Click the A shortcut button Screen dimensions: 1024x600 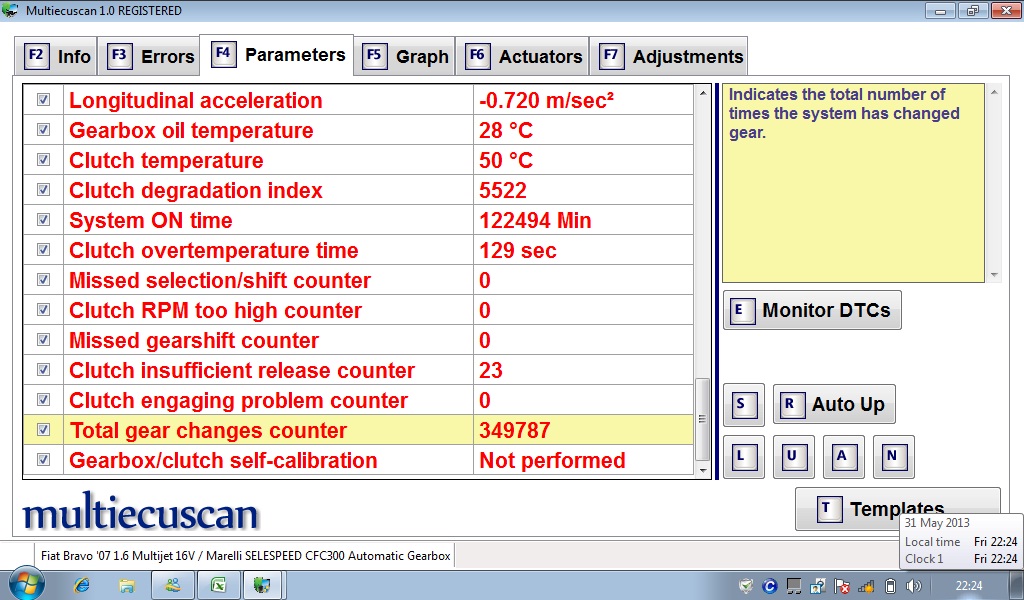(844, 456)
